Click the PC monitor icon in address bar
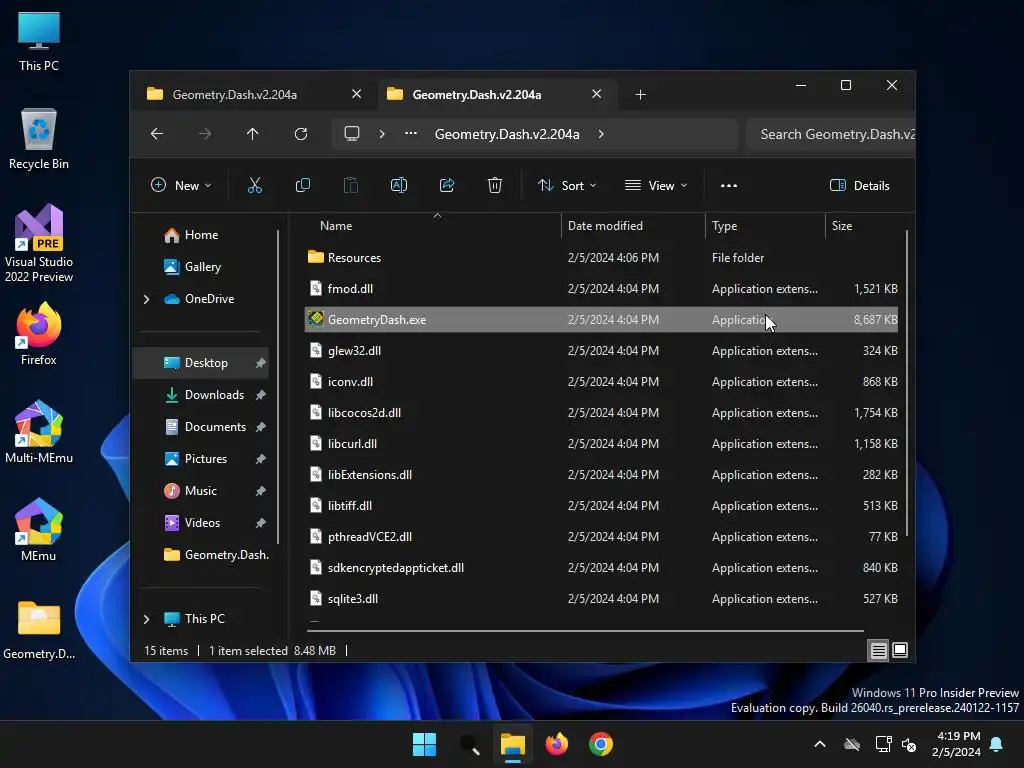 pos(352,133)
